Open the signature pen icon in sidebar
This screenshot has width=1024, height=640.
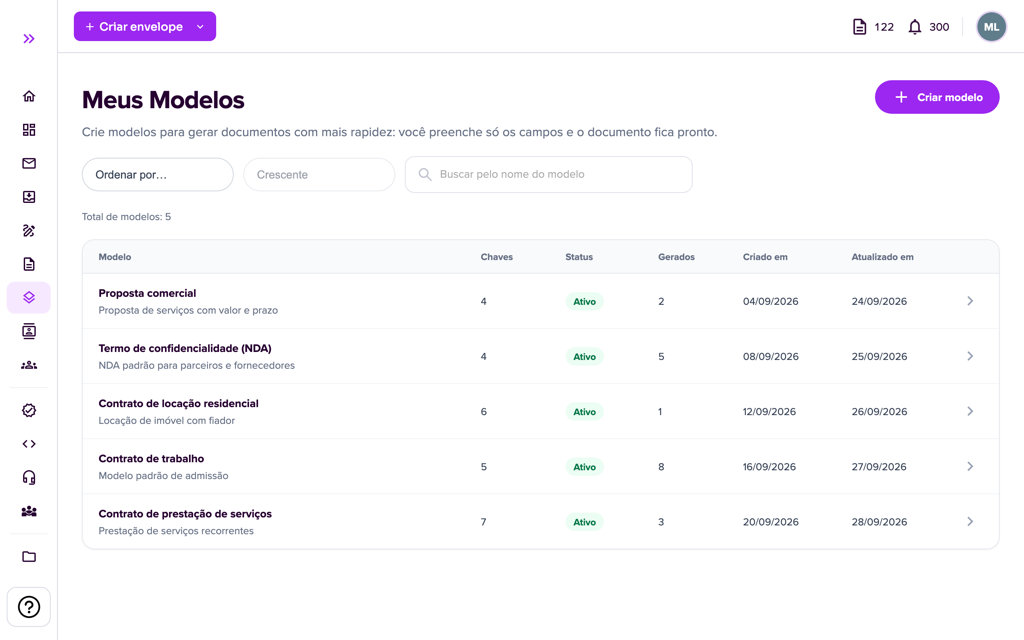[29, 231]
